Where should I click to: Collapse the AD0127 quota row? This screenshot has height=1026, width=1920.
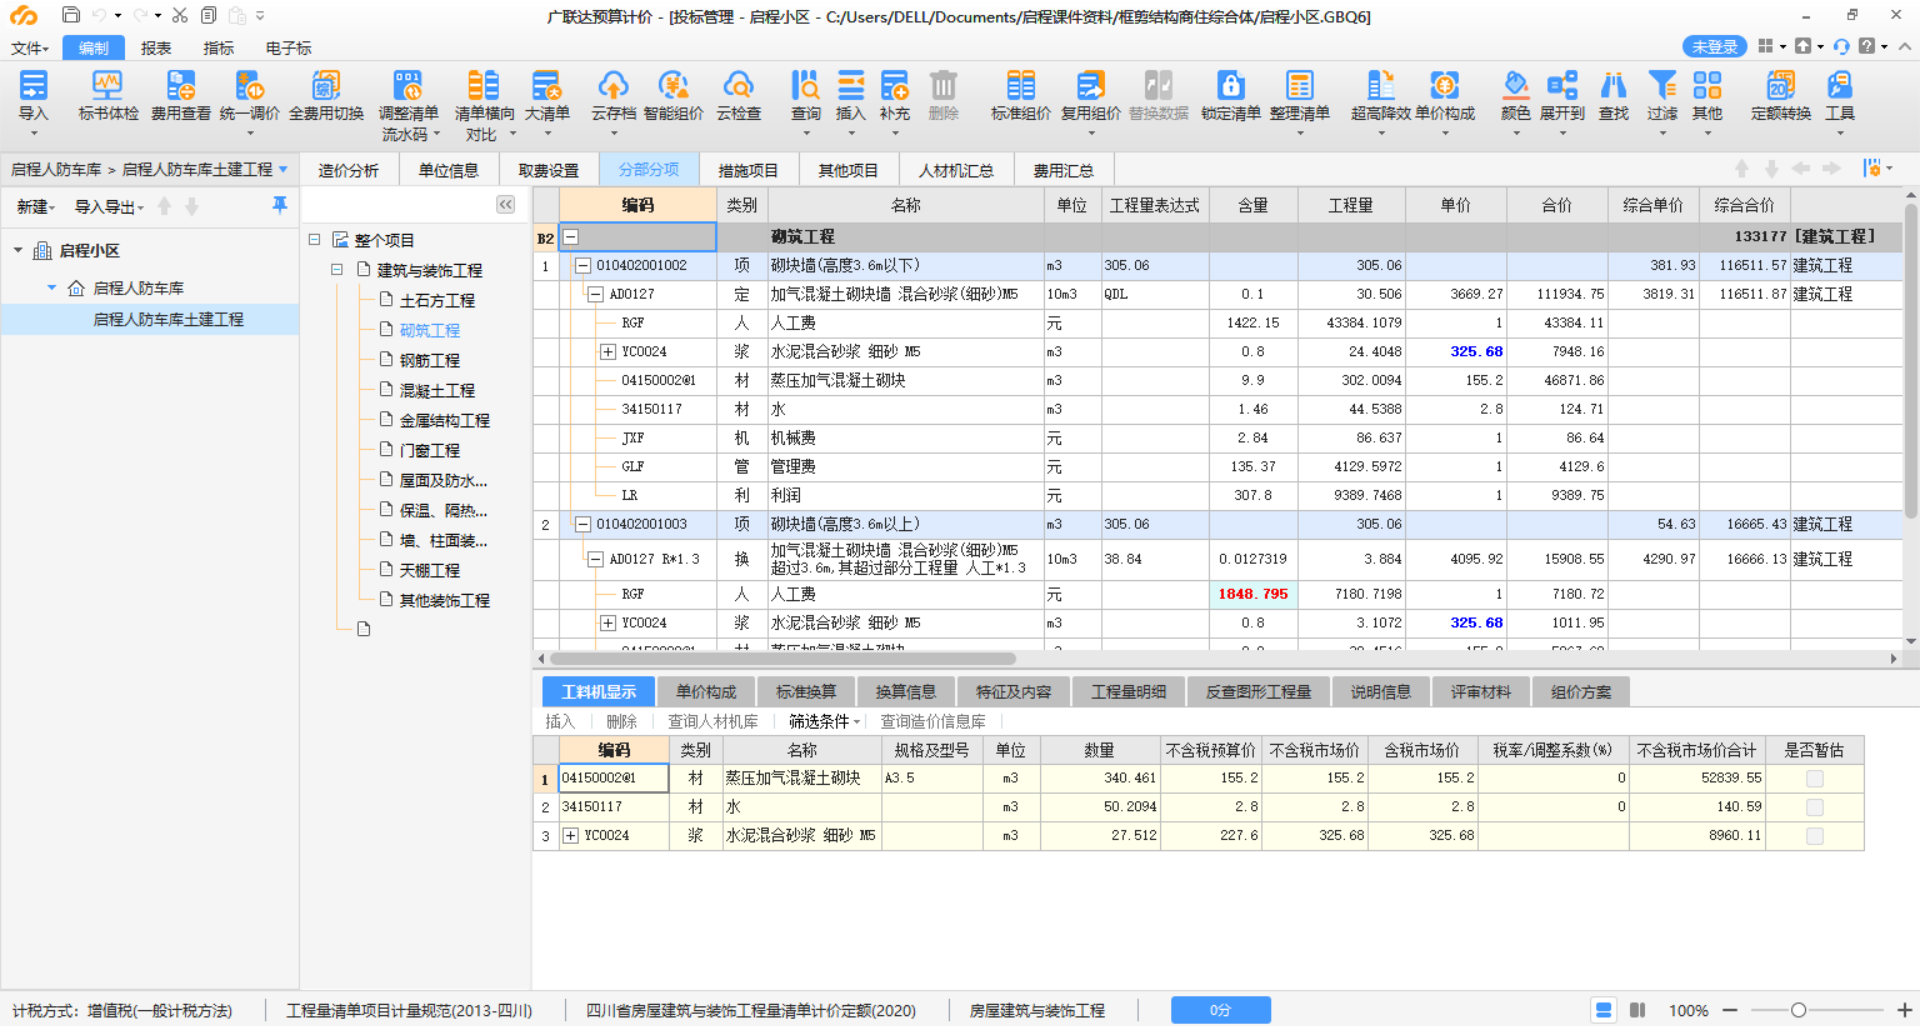pos(595,294)
